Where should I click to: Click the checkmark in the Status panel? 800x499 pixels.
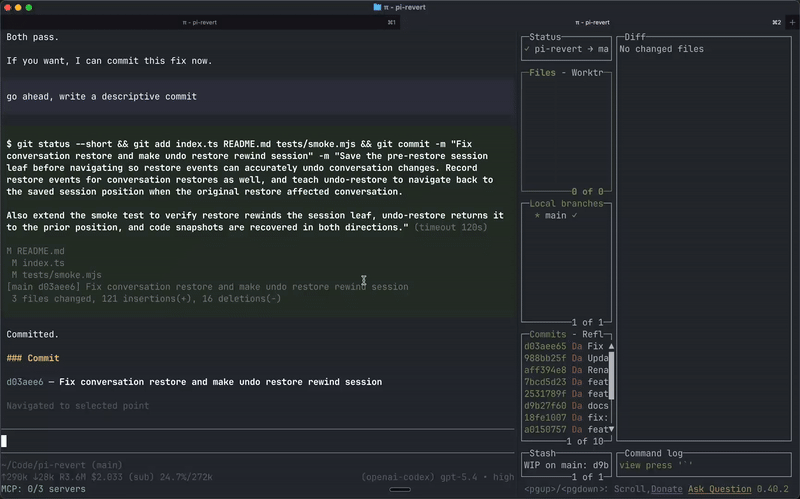pos(527,49)
